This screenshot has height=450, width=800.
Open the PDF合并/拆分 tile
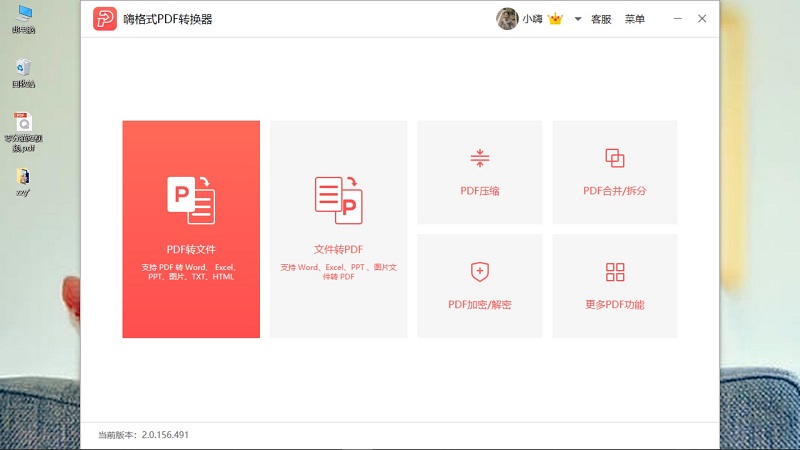pos(615,172)
